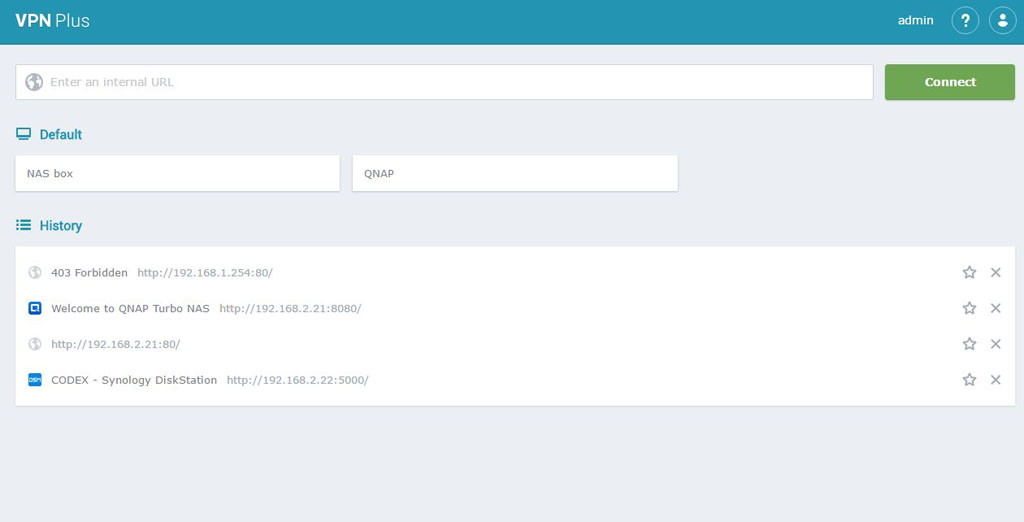Star the CODEX Synology DiskStation entry
Screen dimensions: 1024x522
(969, 380)
